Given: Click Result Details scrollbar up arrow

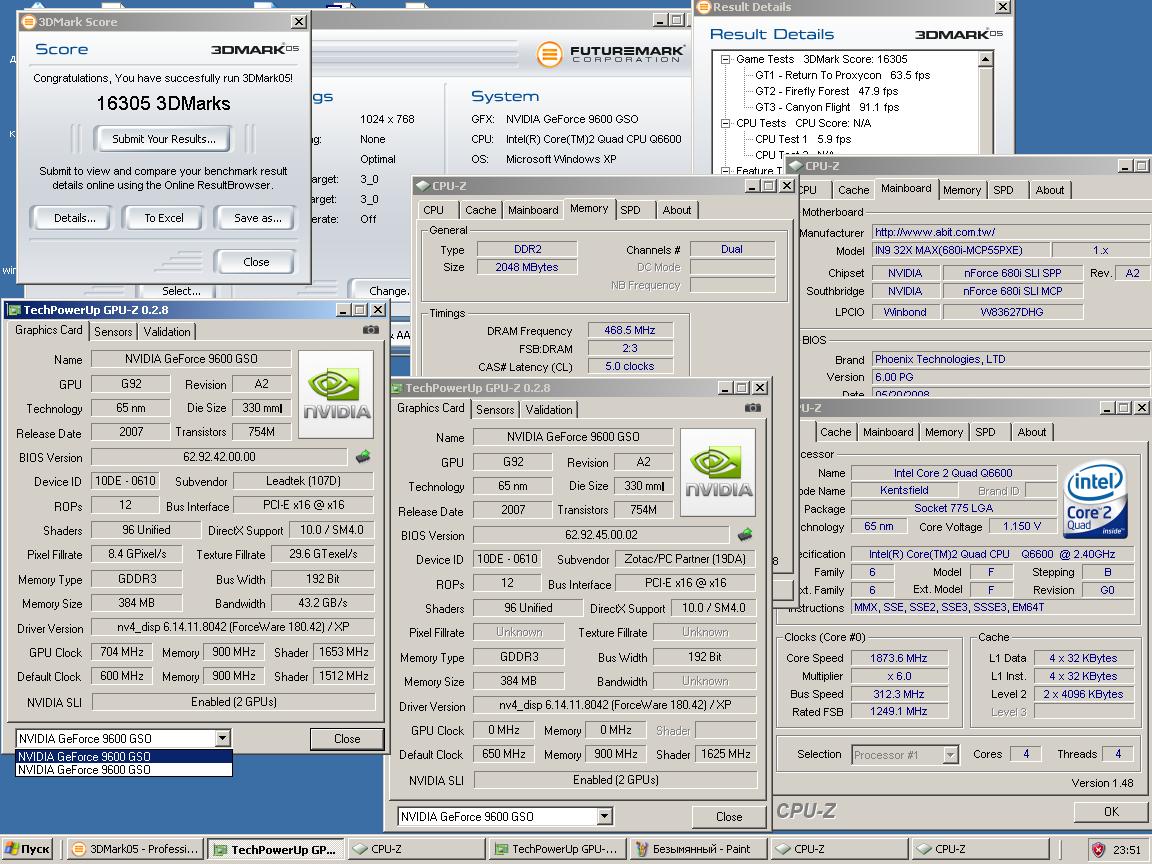Looking at the screenshot, I should (986, 59).
